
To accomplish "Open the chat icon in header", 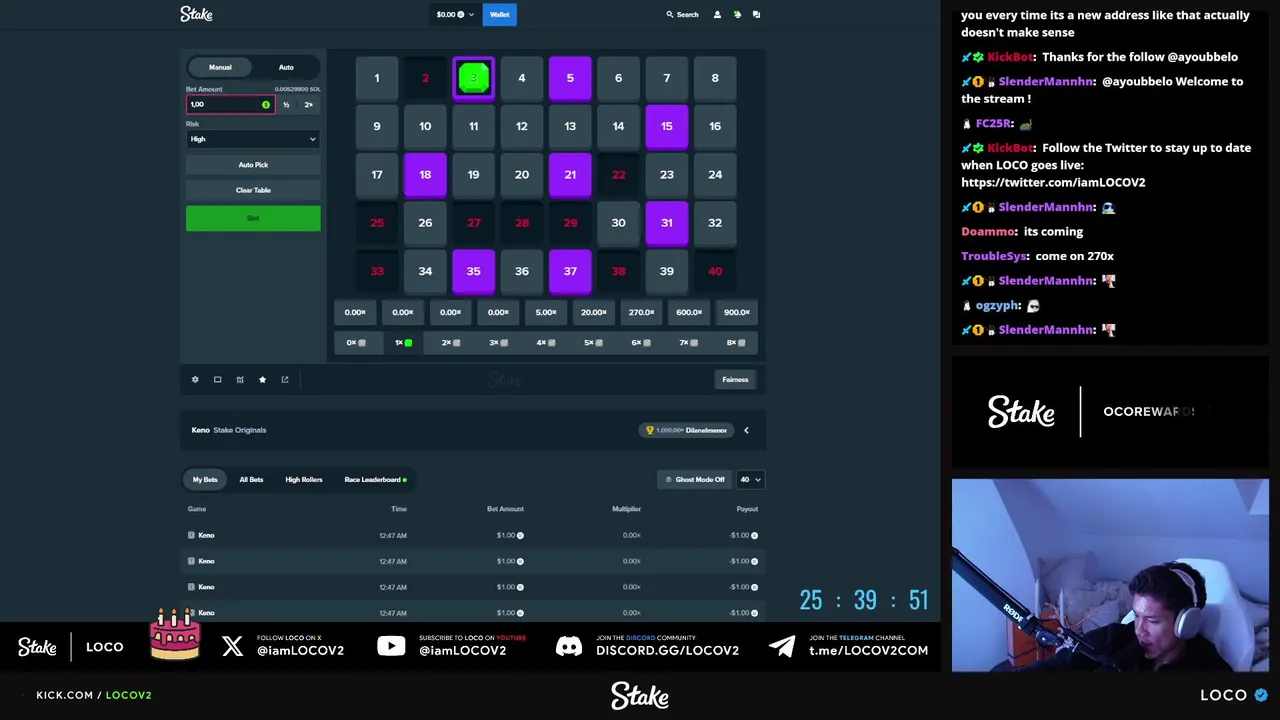I will (x=756, y=15).
